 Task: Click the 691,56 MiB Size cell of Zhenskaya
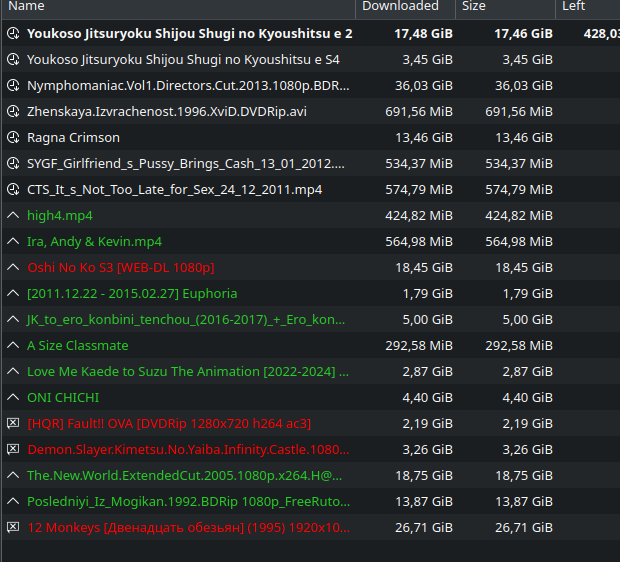(x=519, y=112)
